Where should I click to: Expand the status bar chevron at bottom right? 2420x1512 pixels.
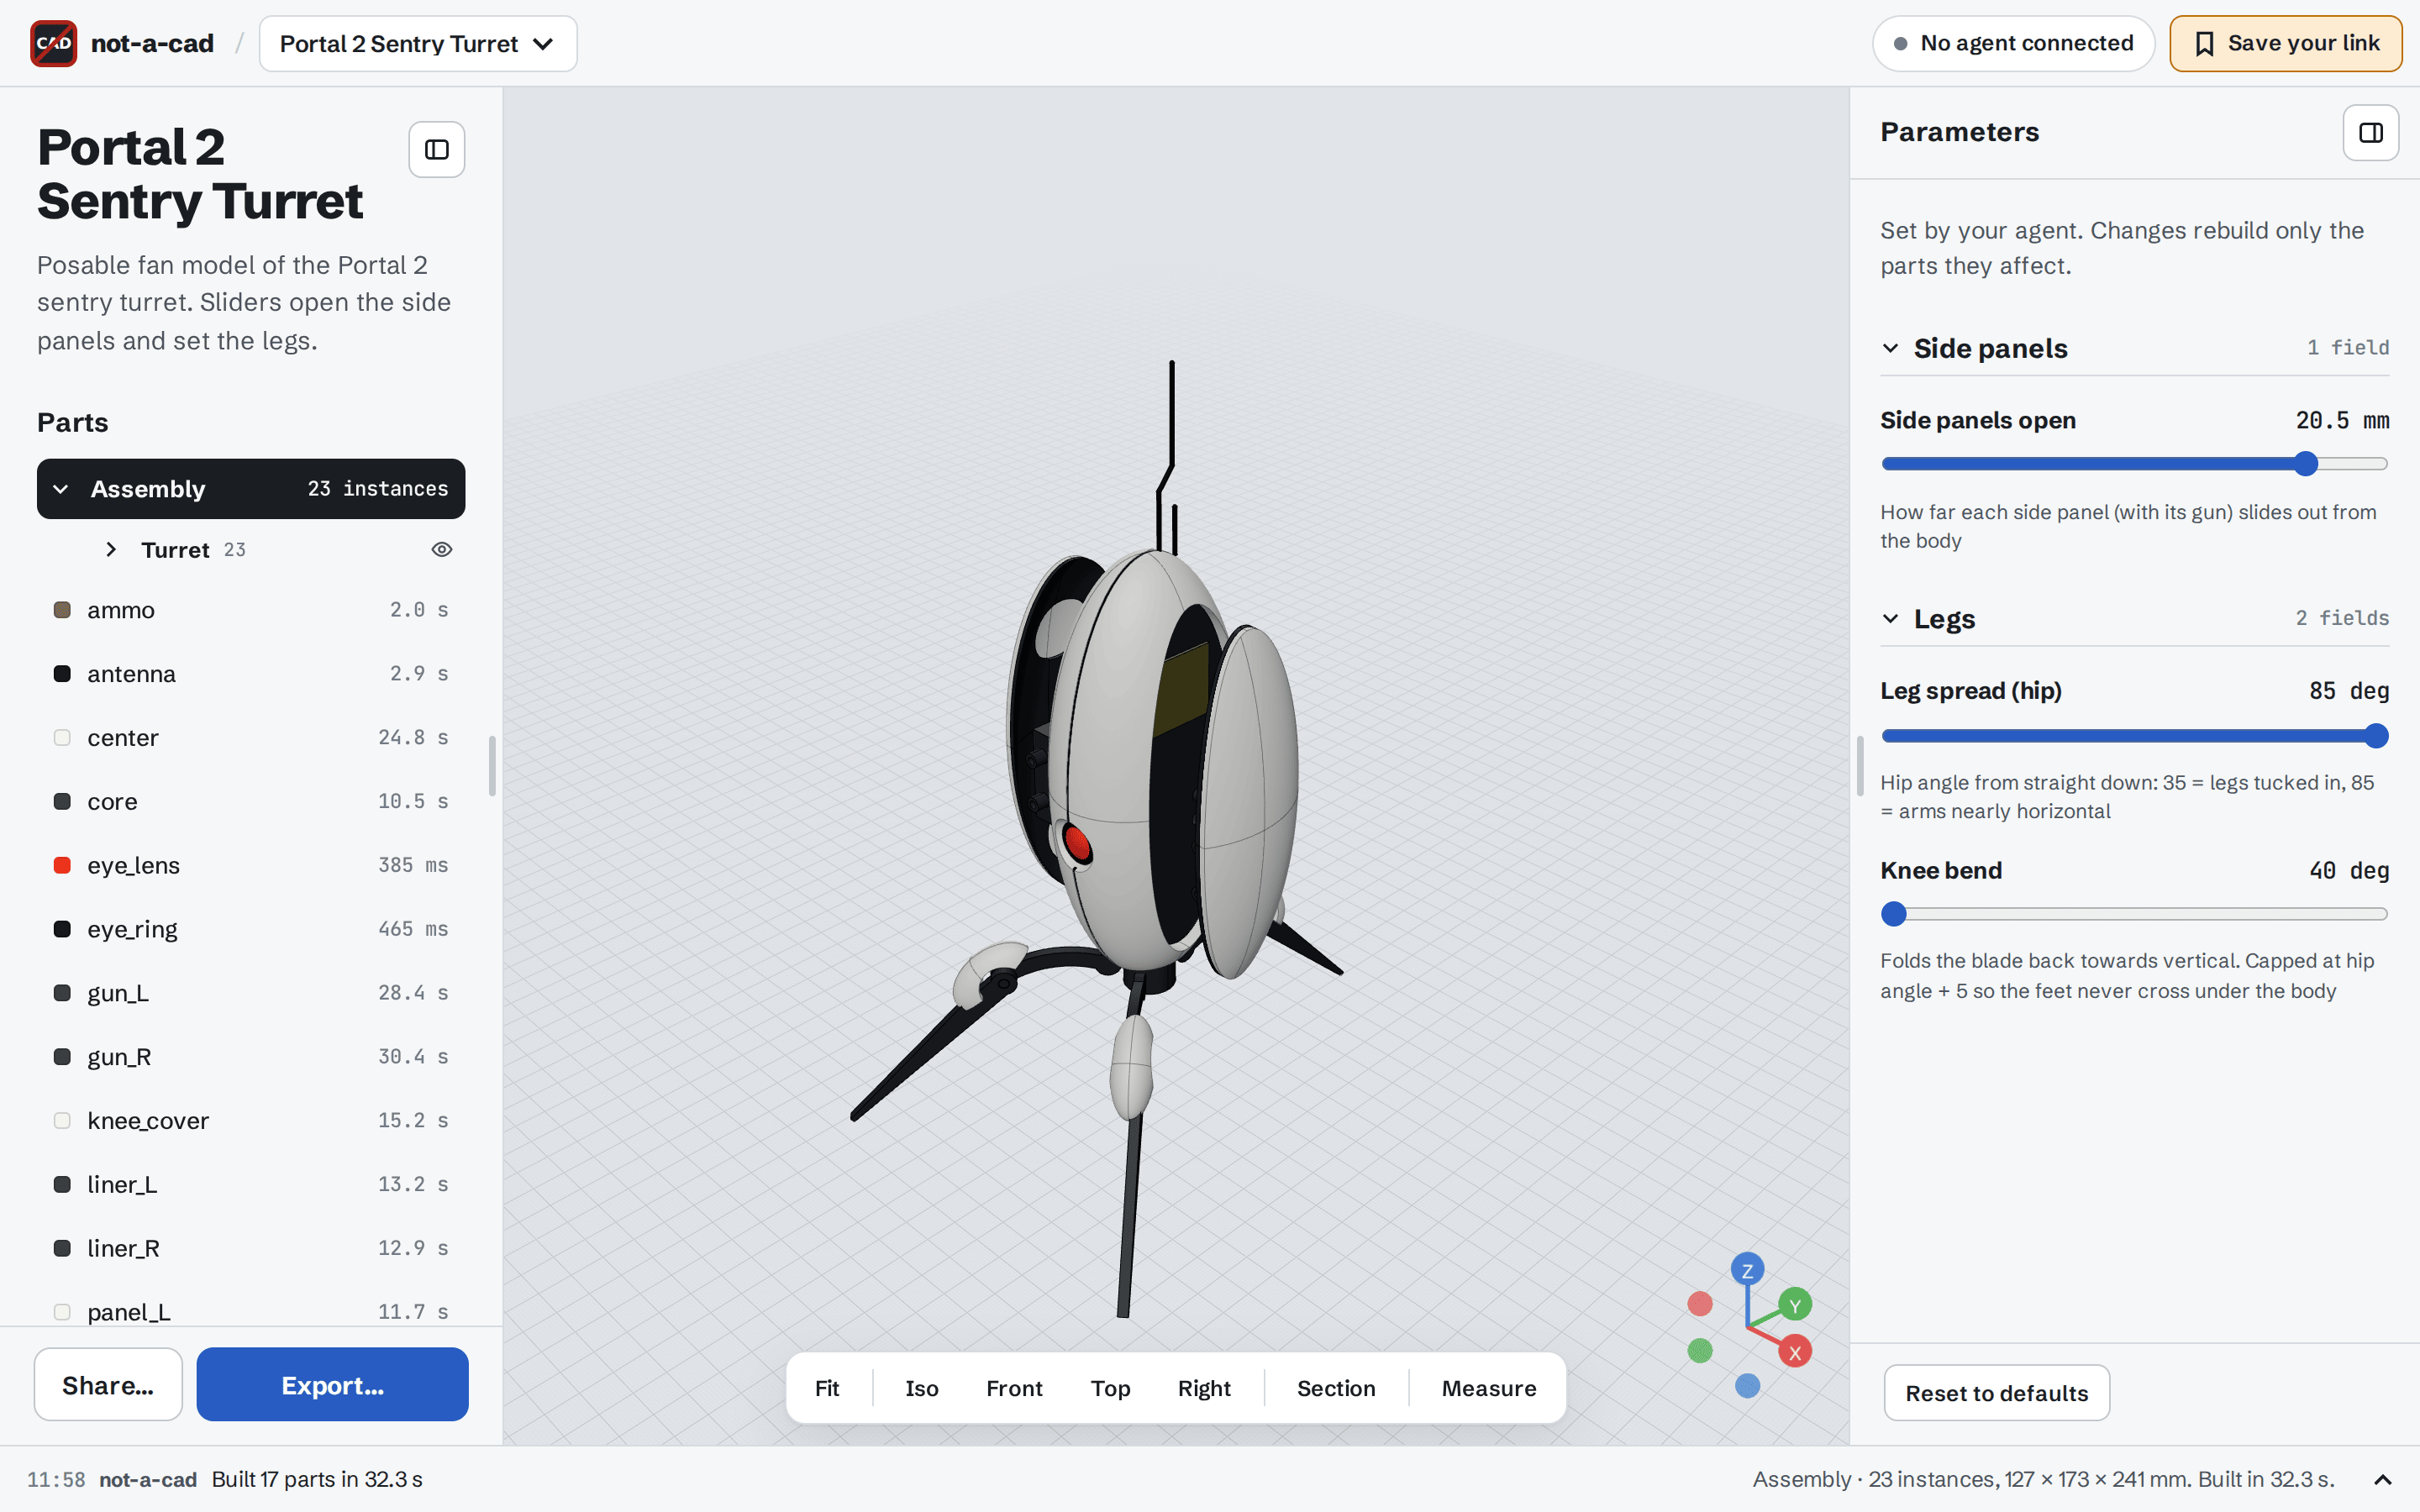(x=2383, y=1480)
